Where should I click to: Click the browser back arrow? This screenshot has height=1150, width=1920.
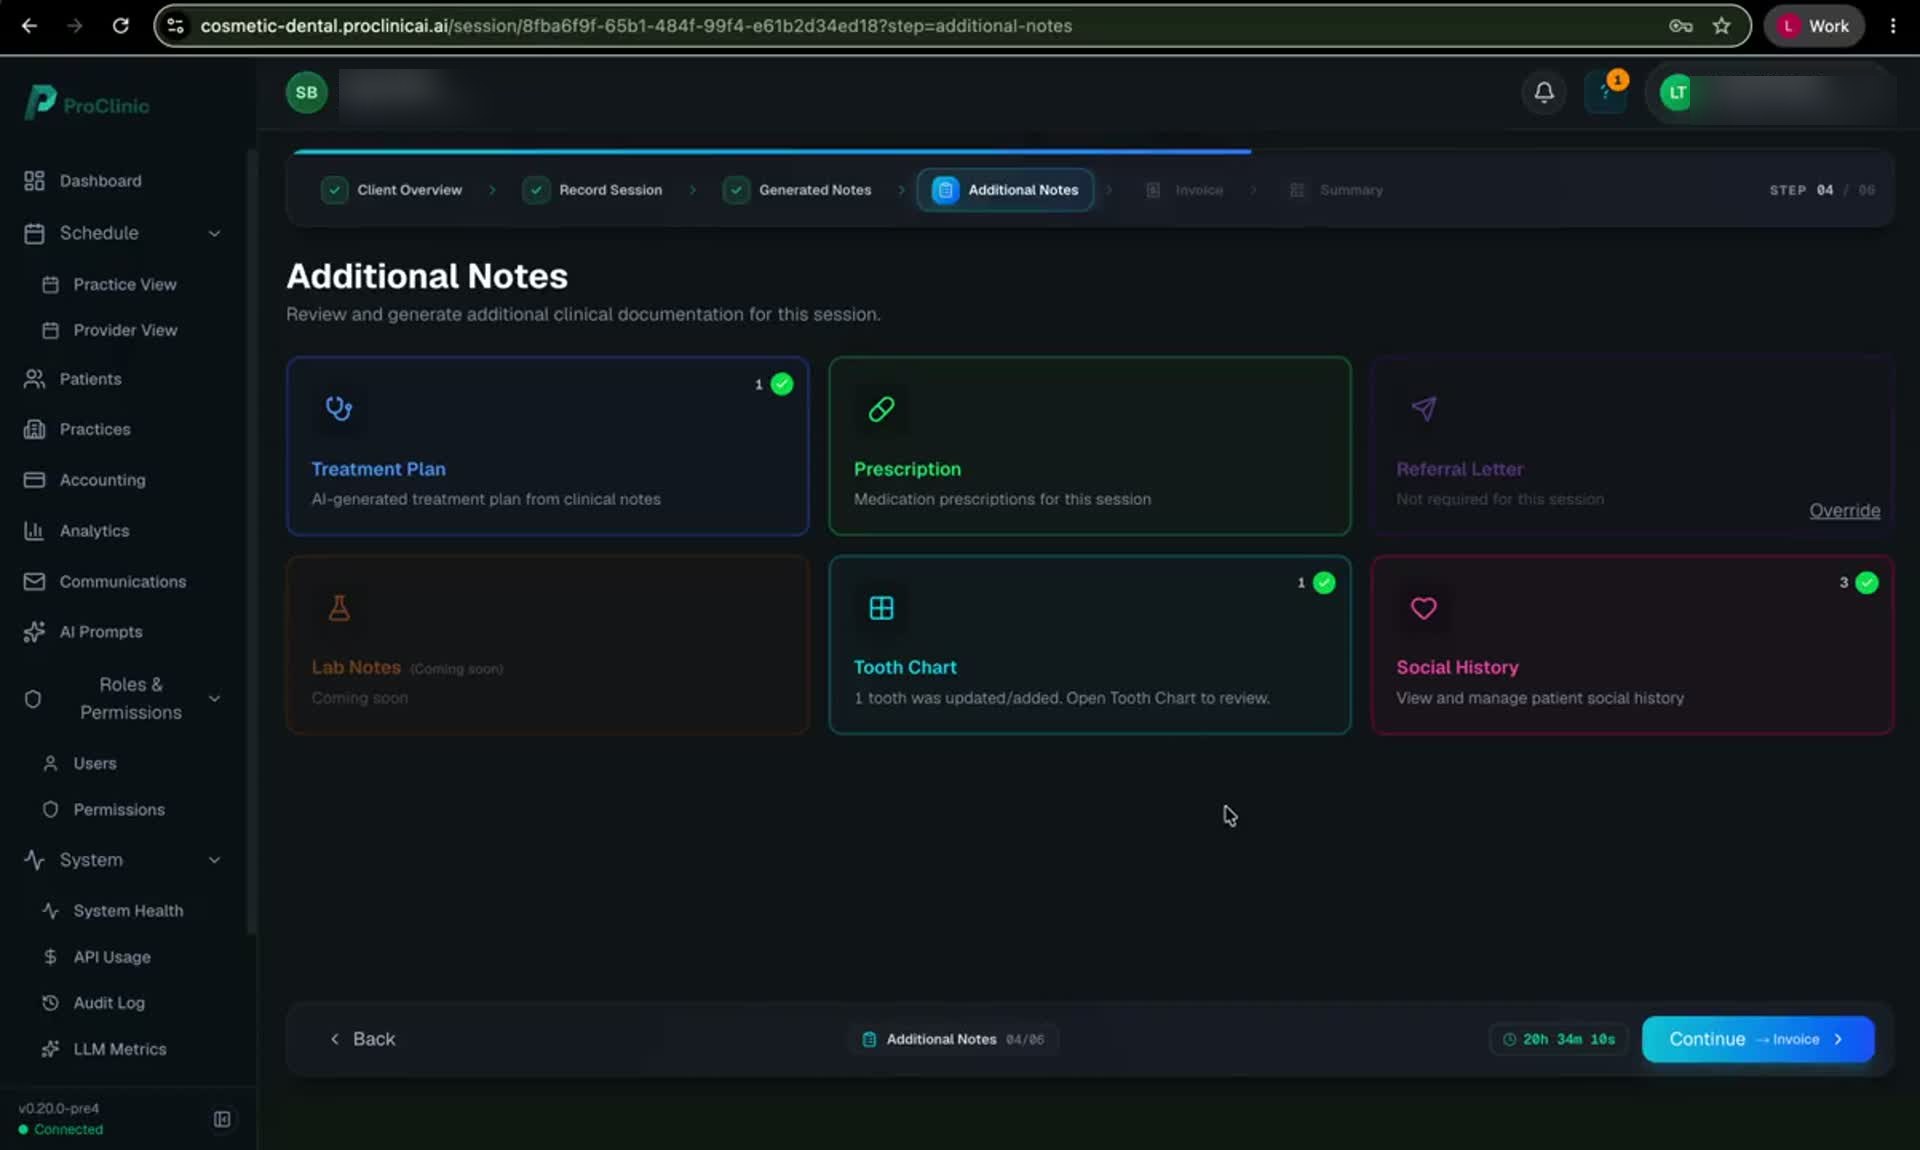29,26
